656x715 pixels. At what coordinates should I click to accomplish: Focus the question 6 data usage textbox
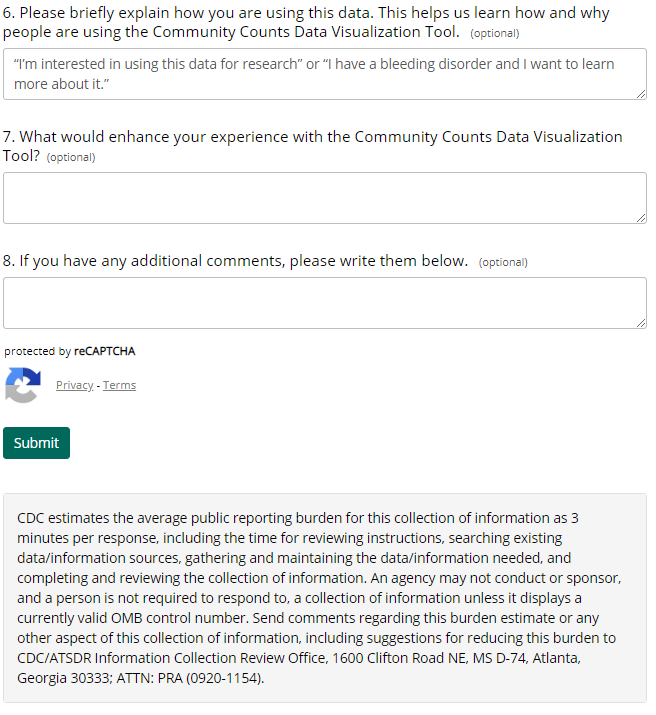pos(324,74)
